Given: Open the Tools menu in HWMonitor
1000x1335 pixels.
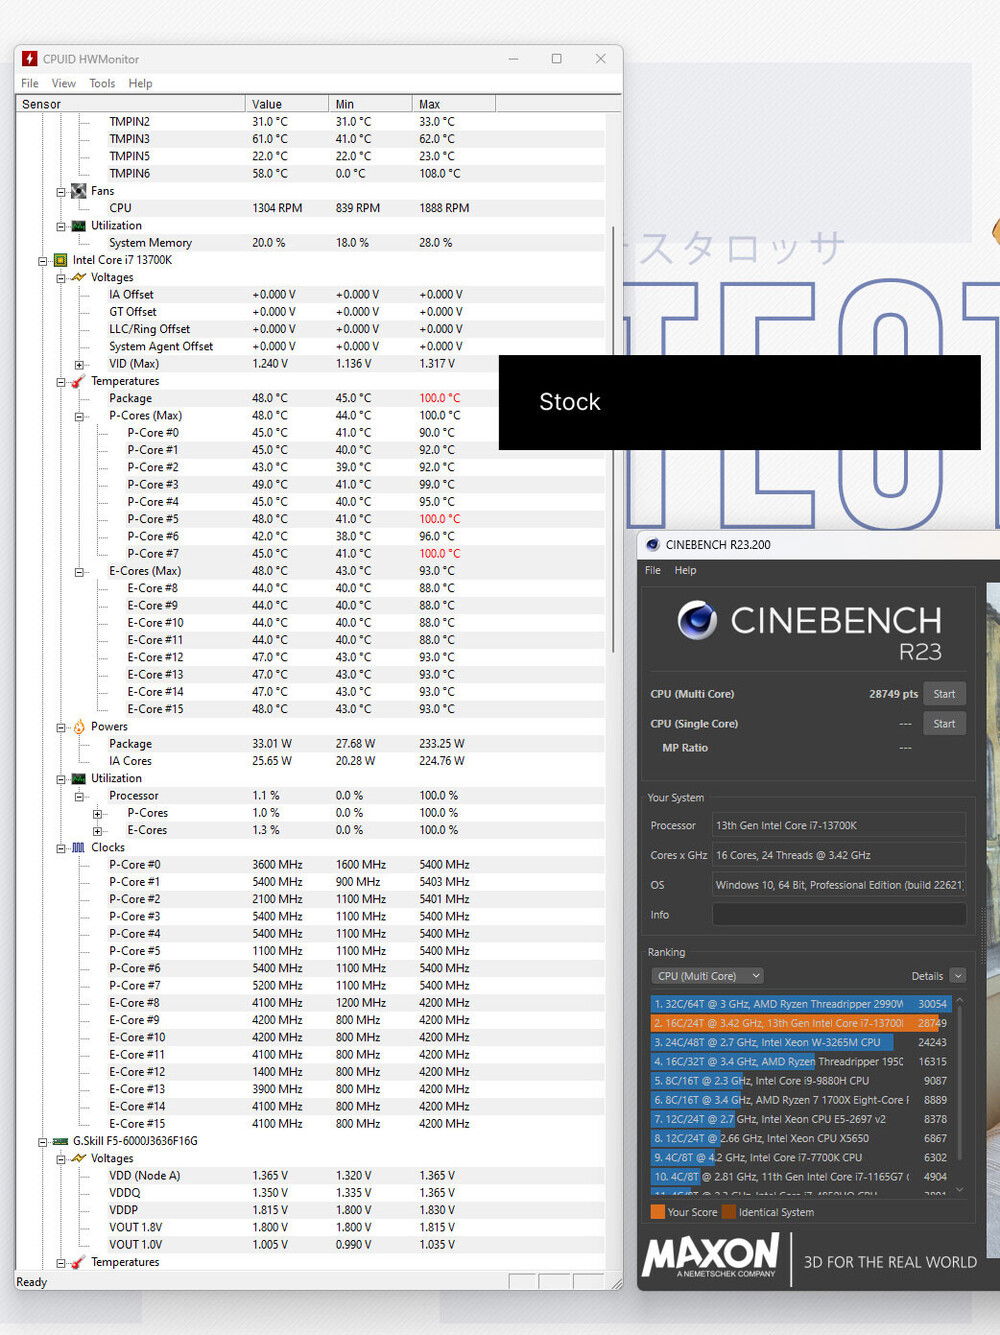Looking at the screenshot, I should click(x=102, y=84).
